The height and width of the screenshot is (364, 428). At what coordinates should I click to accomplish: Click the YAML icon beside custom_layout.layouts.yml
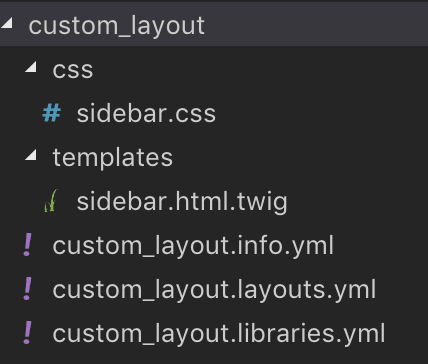coord(28,289)
